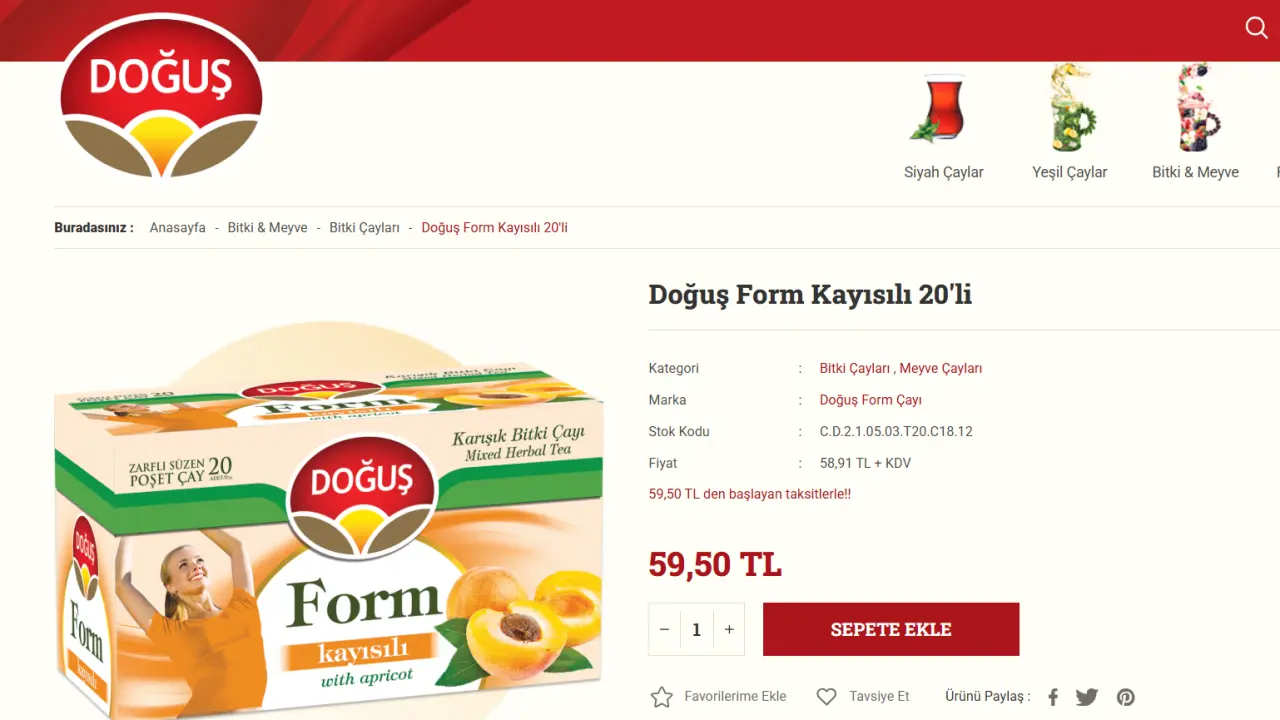Share product on Facebook icon
This screenshot has width=1280, height=720.
pyautogui.click(x=1053, y=697)
